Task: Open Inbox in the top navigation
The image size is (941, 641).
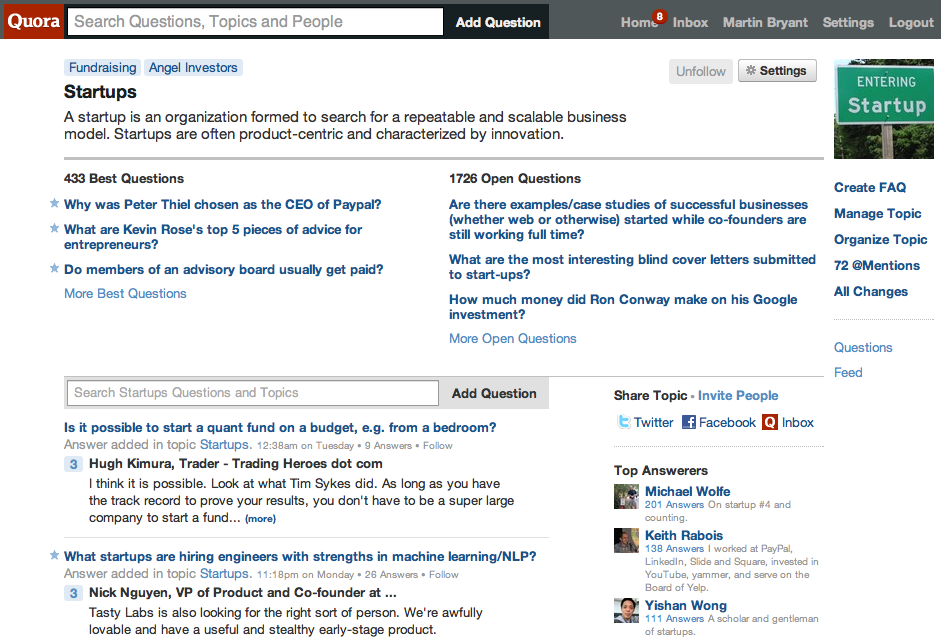Action: point(690,23)
